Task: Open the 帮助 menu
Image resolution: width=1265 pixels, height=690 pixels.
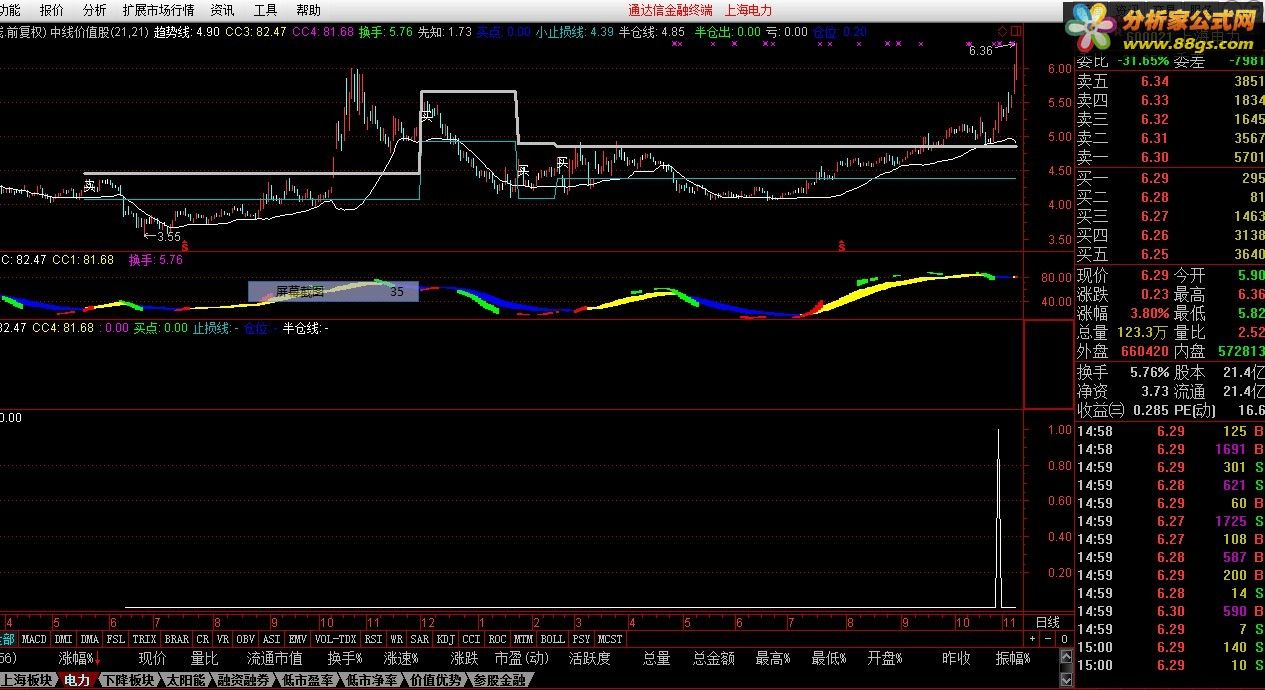Action: pos(308,10)
